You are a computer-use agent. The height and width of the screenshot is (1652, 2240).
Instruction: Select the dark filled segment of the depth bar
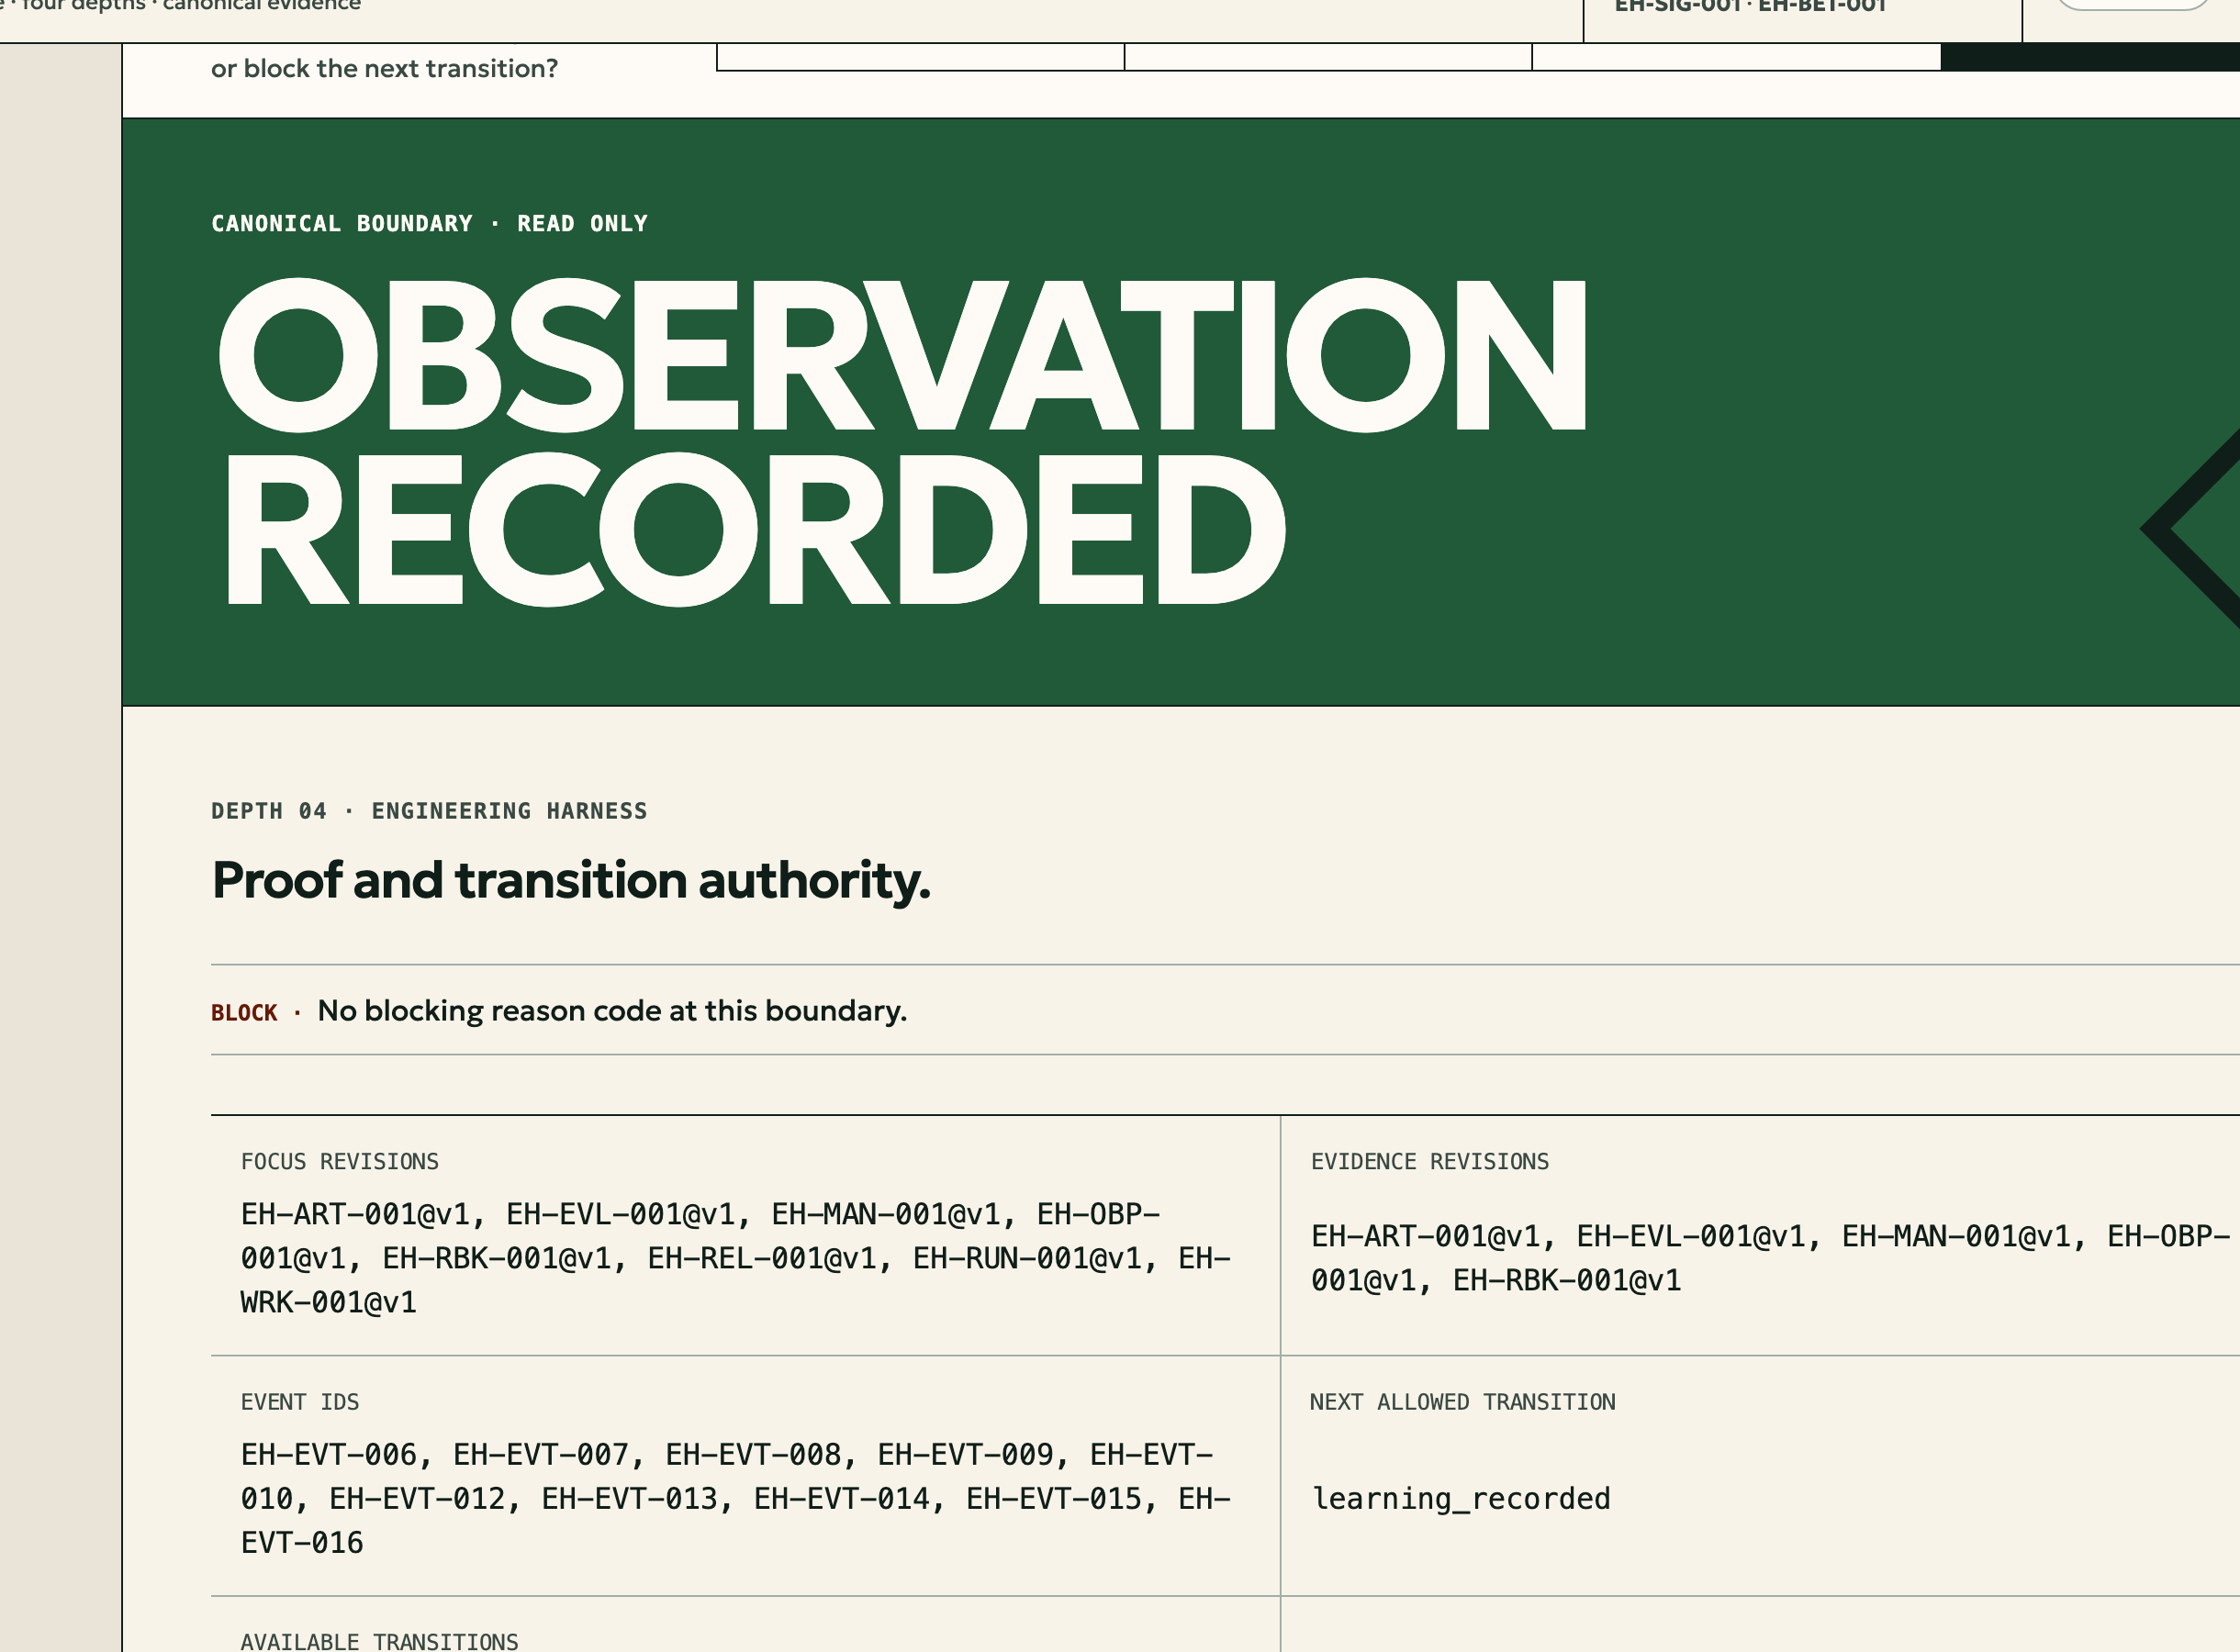2090,57
